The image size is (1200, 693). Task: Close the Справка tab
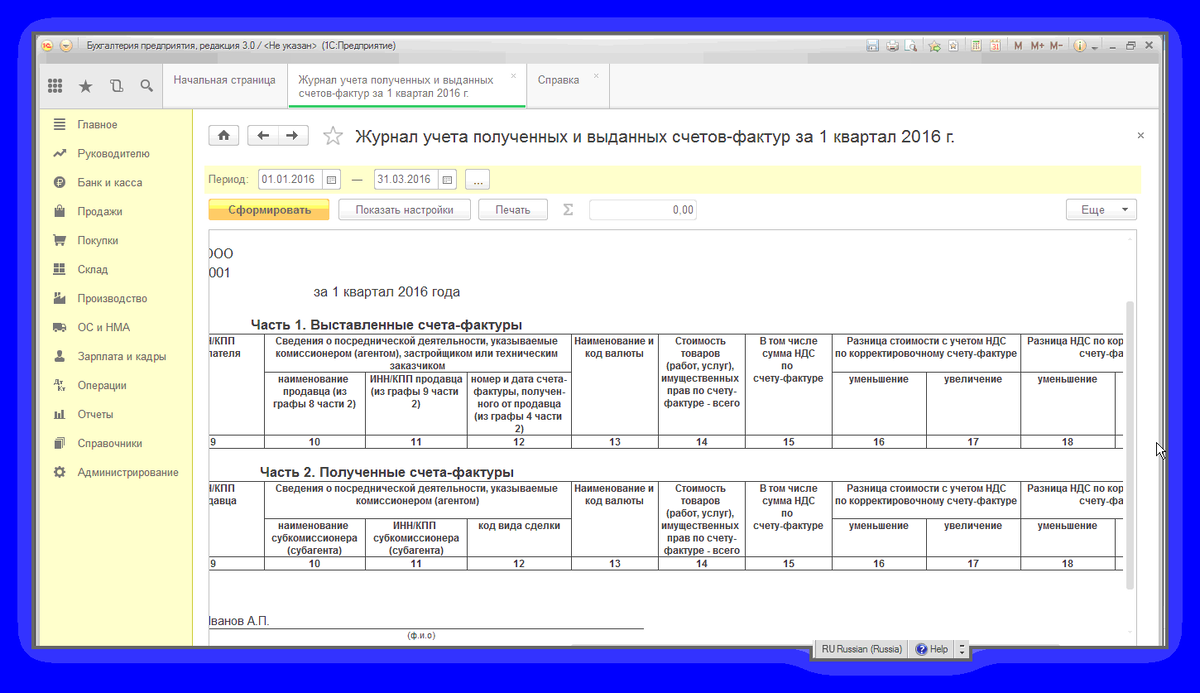tap(597, 76)
